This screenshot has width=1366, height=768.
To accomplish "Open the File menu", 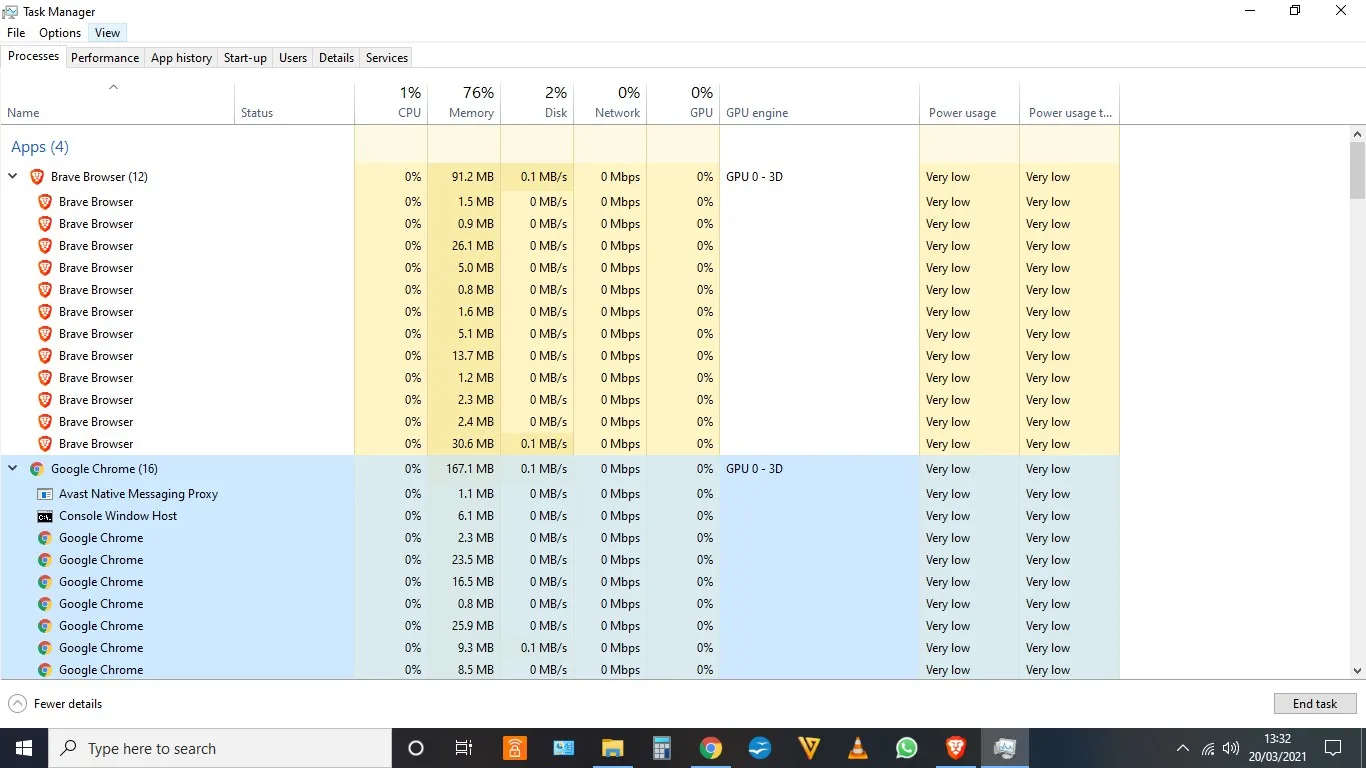I will [16, 33].
